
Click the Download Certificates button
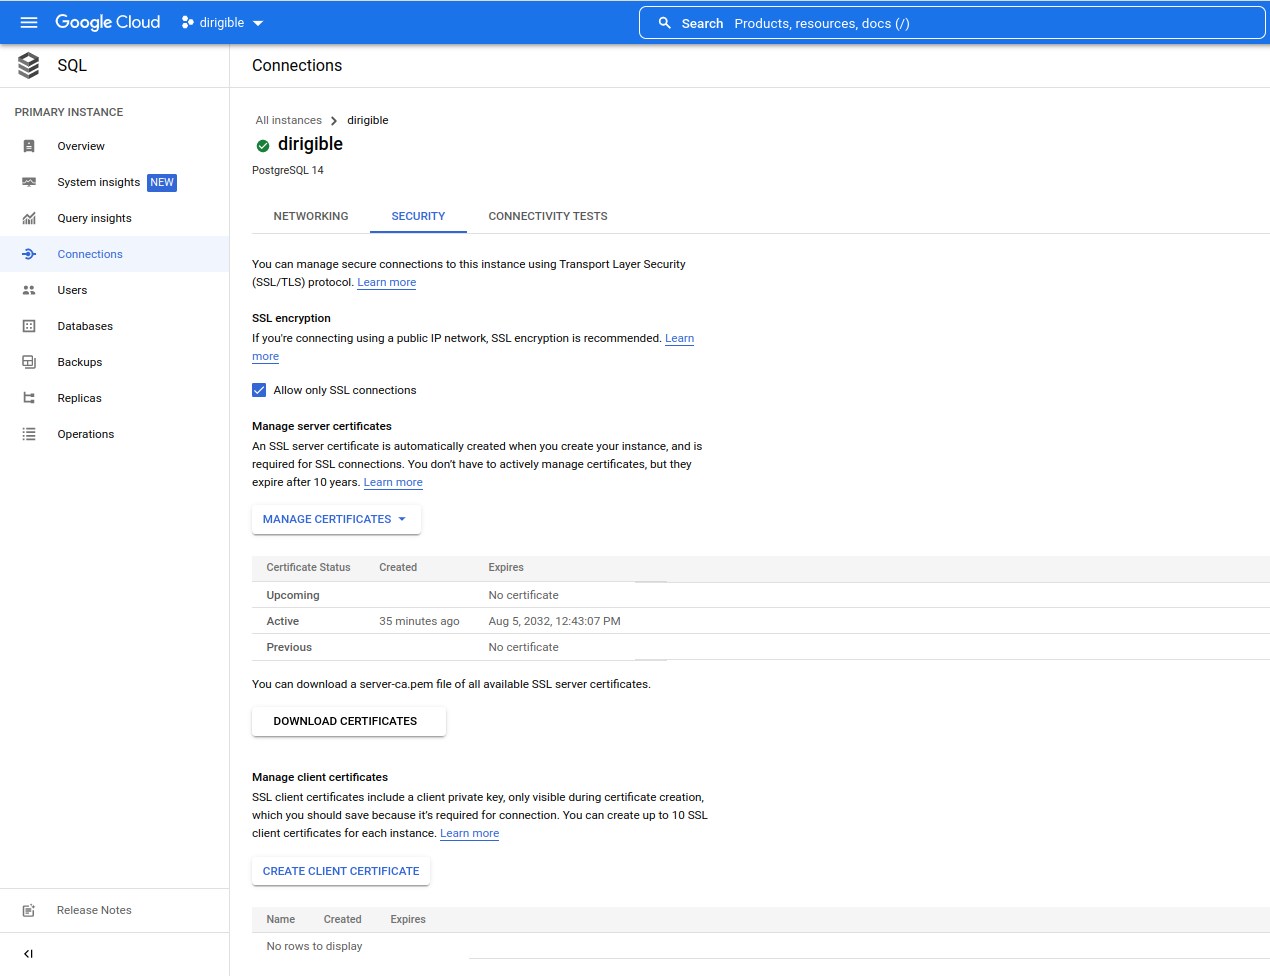pyautogui.click(x=349, y=721)
